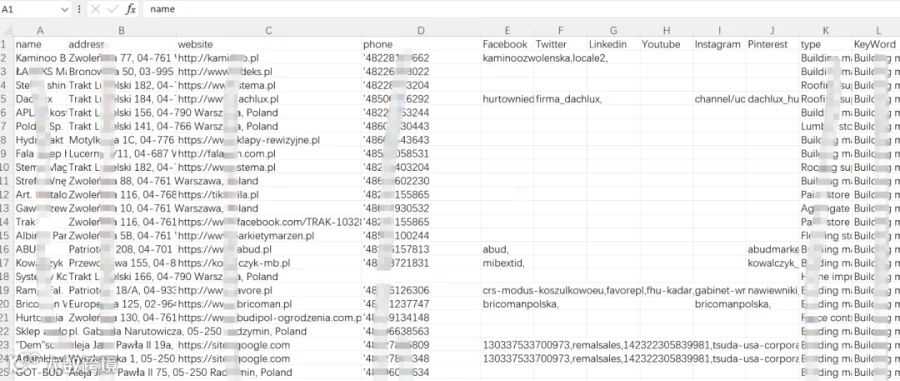Image resolution: width=900 pixels, height=381 pixels.
Task: Click the 'Facebook' header cell
Action: point(507,44)
